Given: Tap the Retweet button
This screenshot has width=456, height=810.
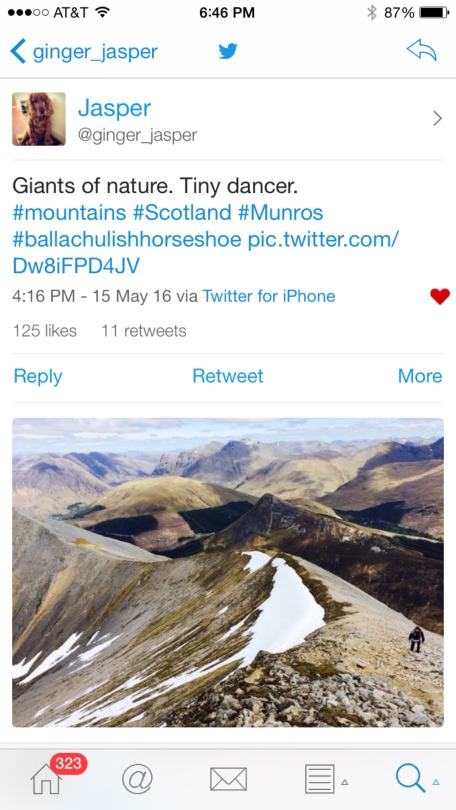Looking at the screenshot, I should tap(228, 376).
